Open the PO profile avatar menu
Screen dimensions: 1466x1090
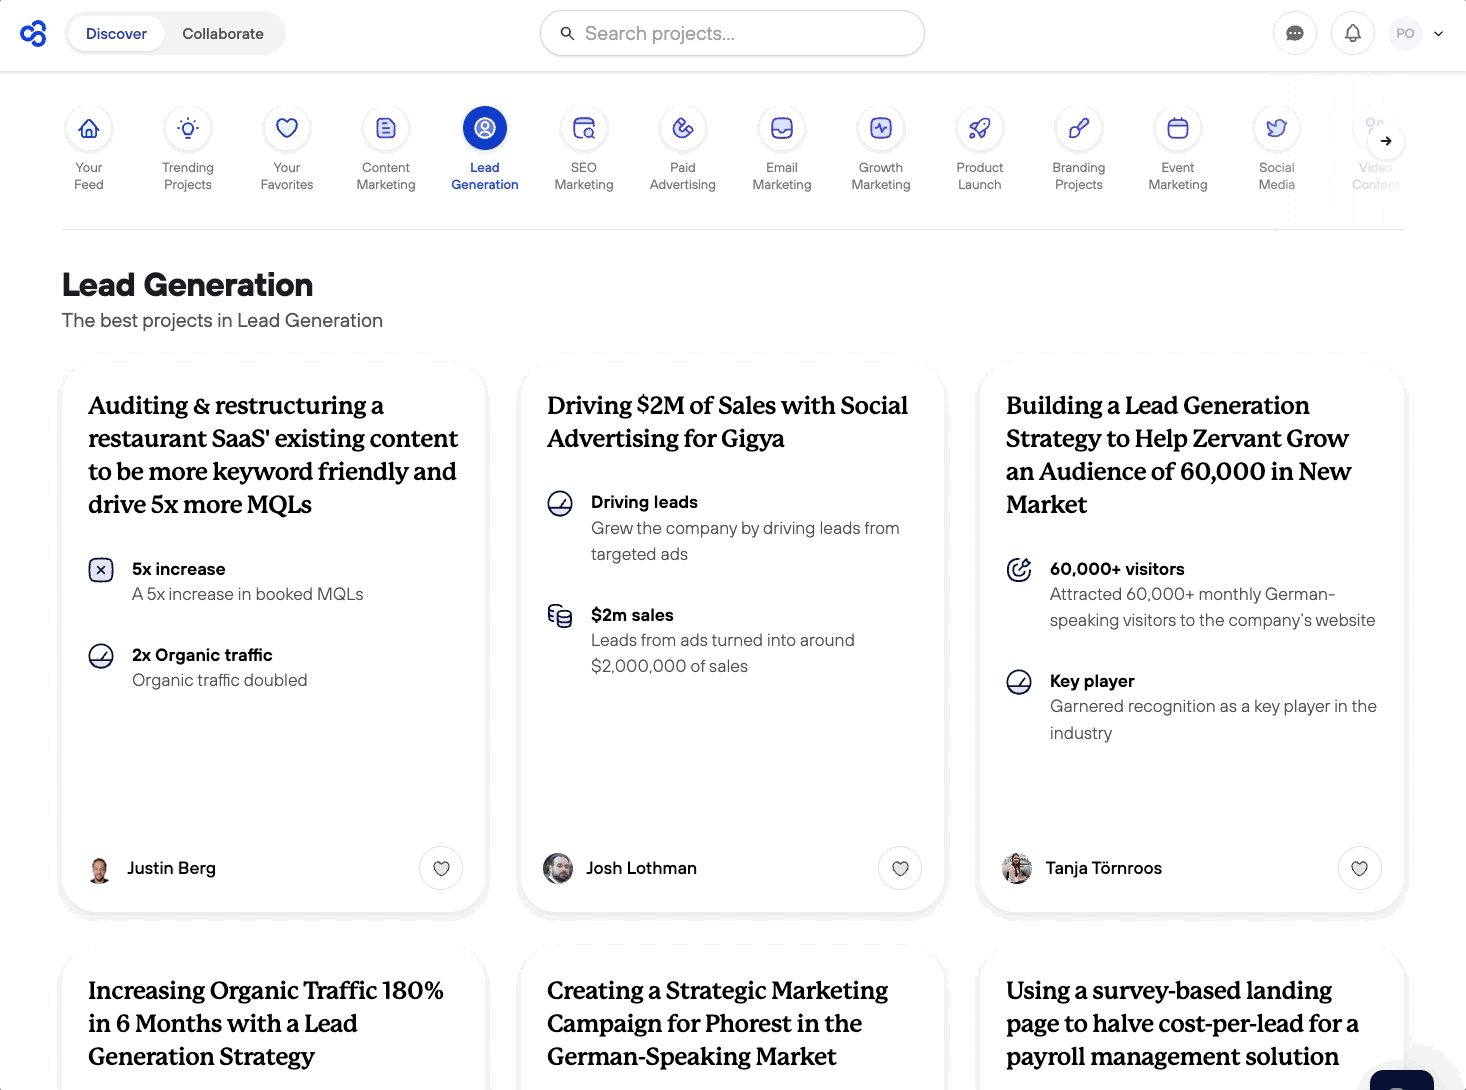[x=1405, y=34]
